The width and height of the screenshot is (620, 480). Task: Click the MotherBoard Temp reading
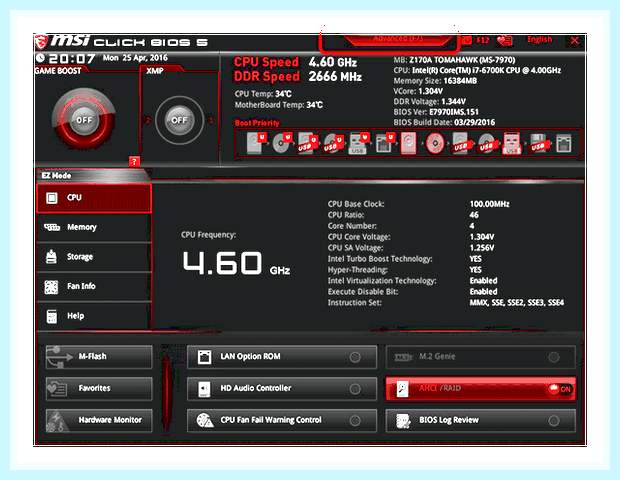278,105
